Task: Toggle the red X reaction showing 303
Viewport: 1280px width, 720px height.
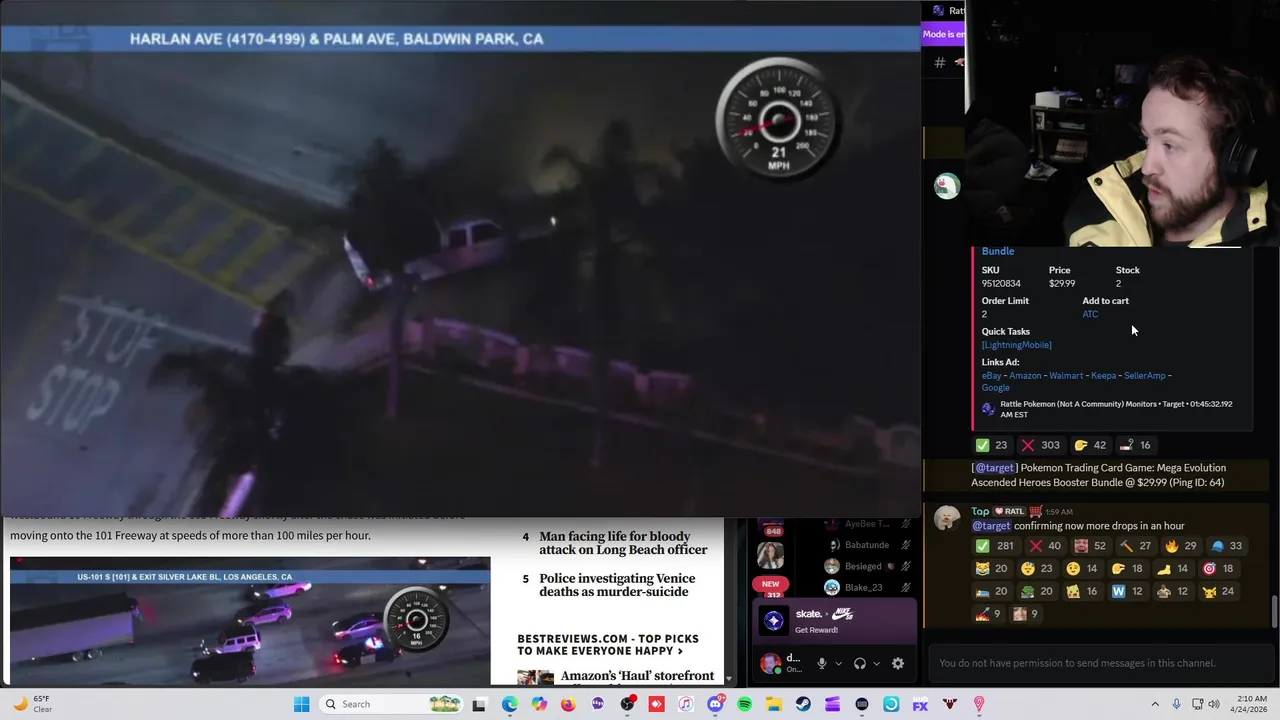Action: [x=1040, y=445]
